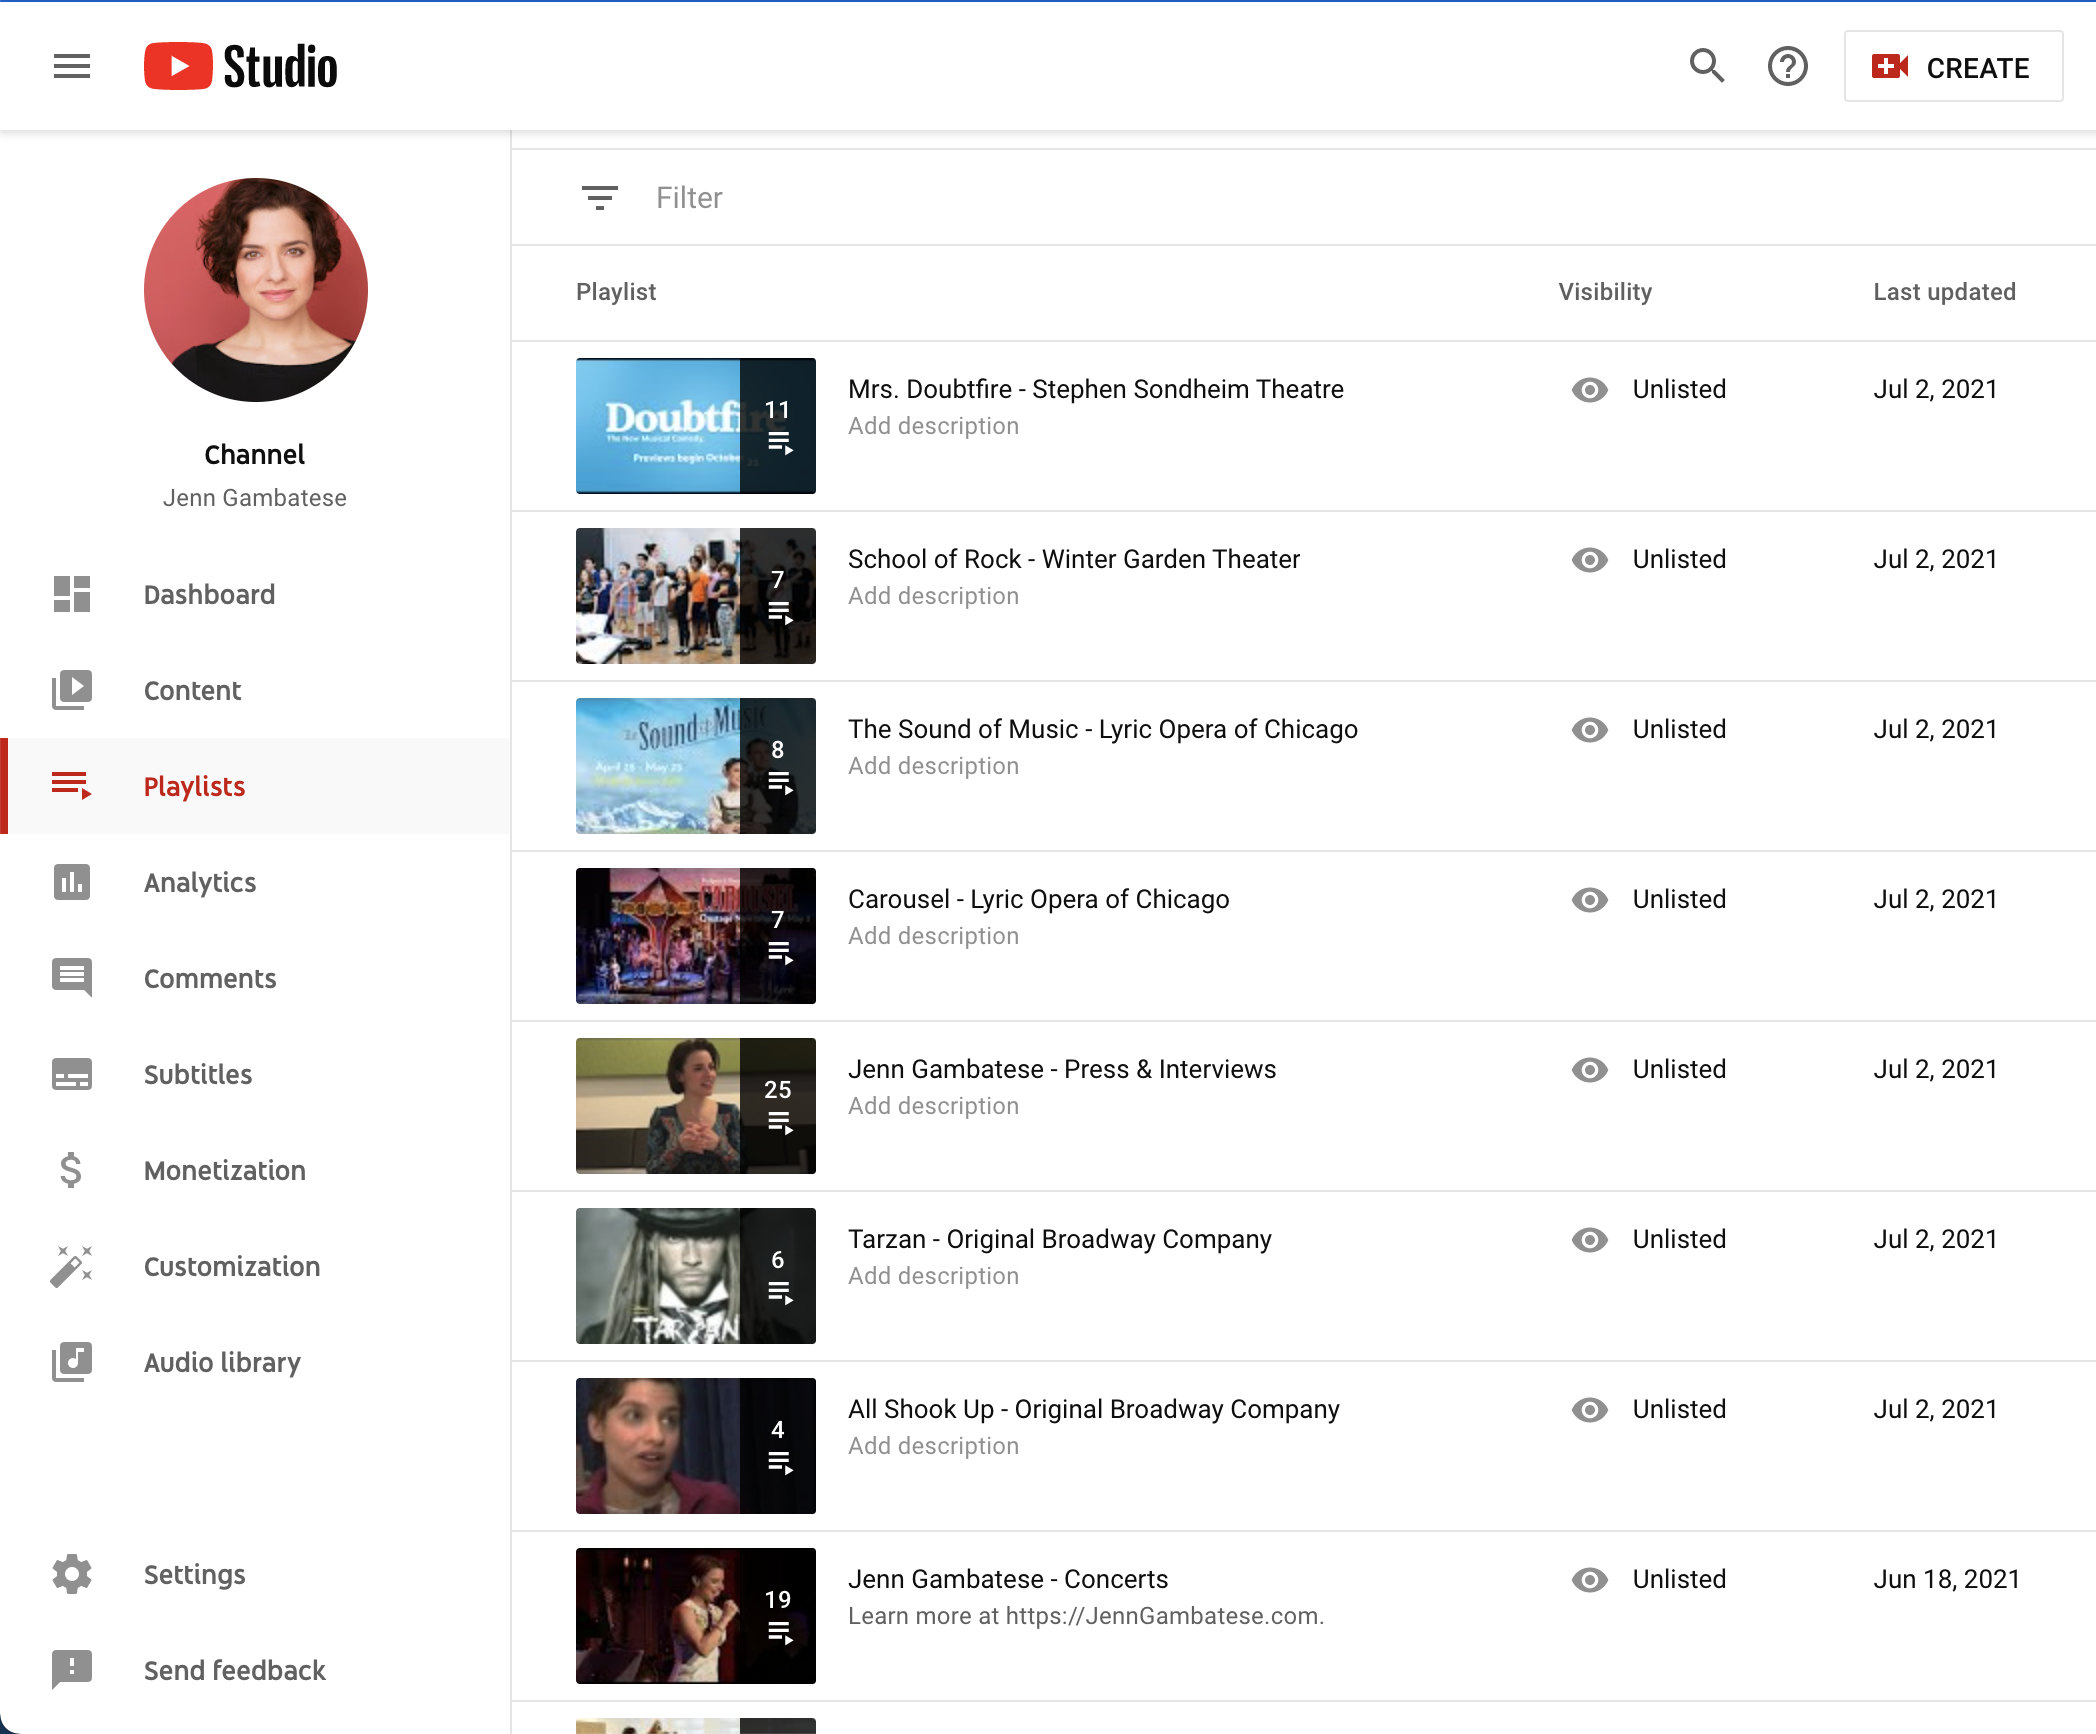
Task: Click the Content video icon
Action: [x=72, y=690]
